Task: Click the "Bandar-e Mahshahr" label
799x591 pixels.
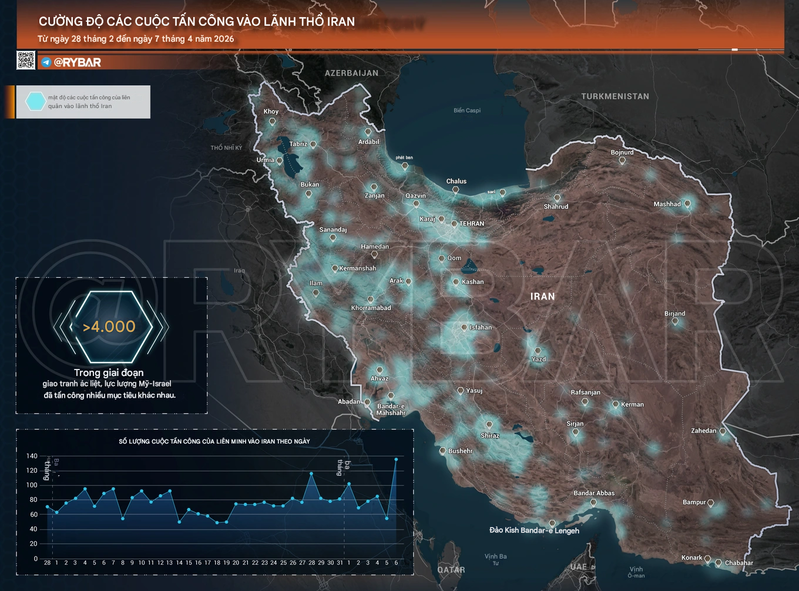Action: [391, 409]
